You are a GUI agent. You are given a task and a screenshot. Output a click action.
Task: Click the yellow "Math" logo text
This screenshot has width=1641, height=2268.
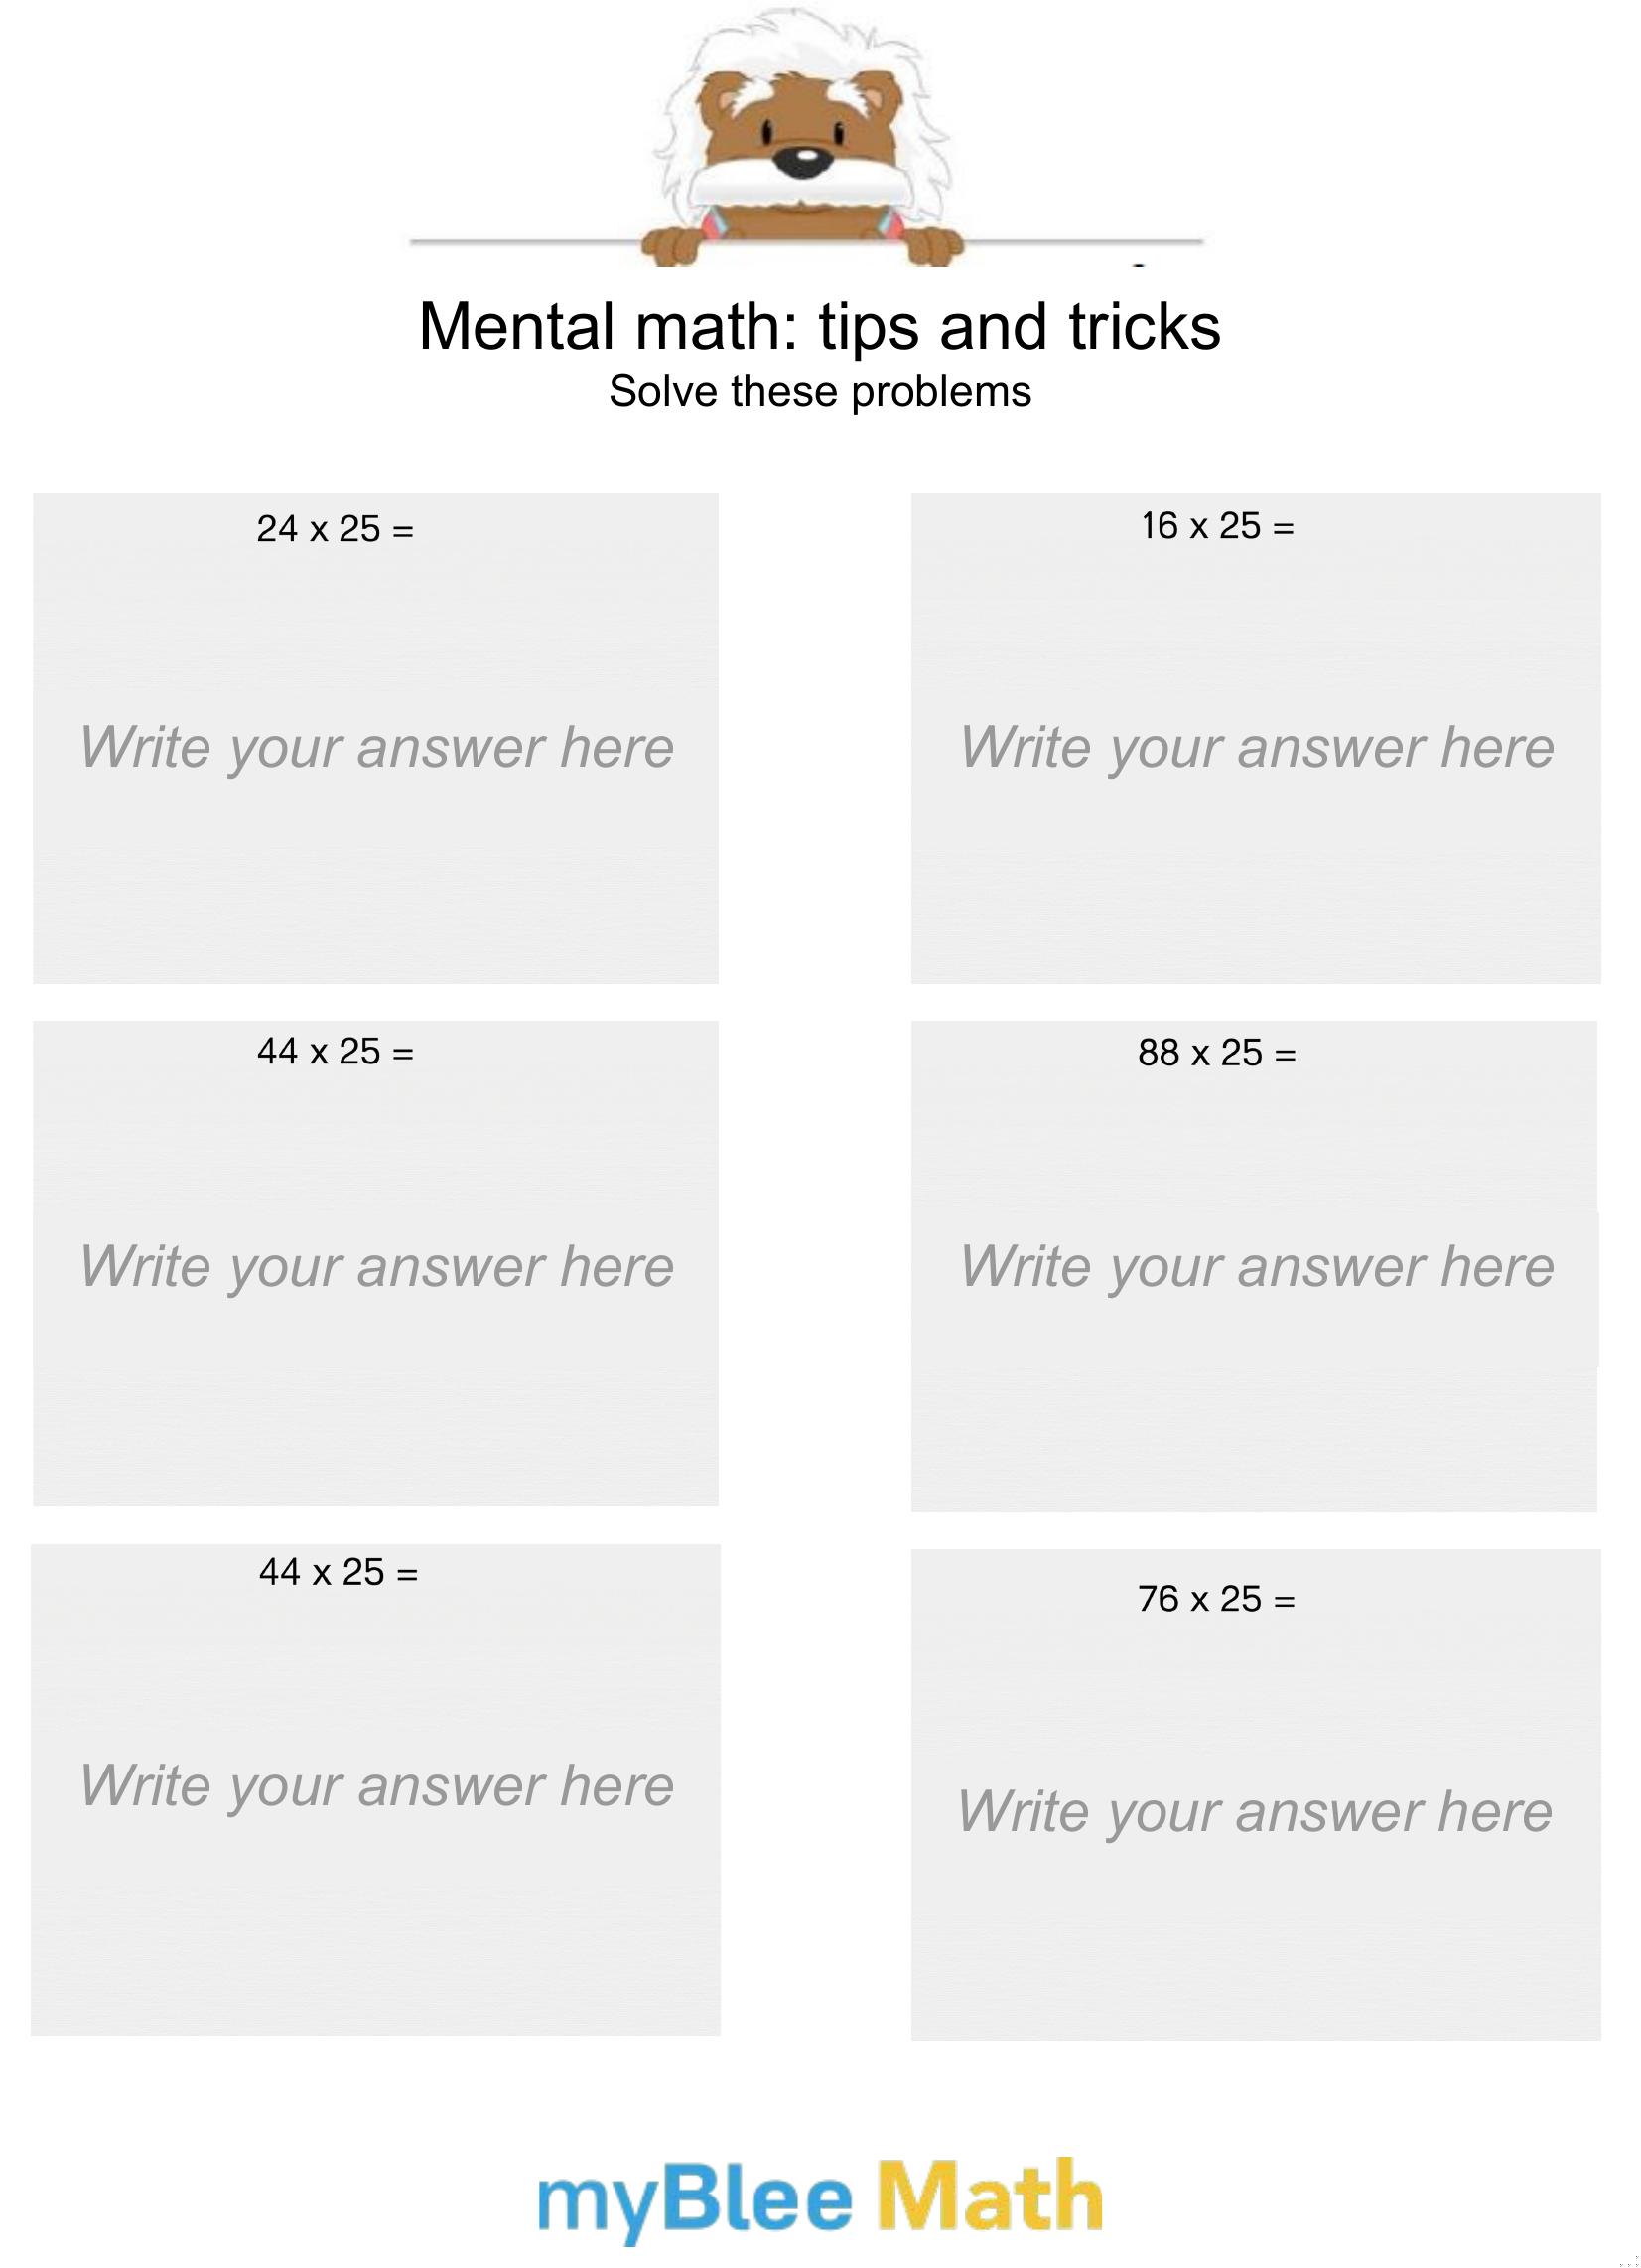[x=989, y=2195]
